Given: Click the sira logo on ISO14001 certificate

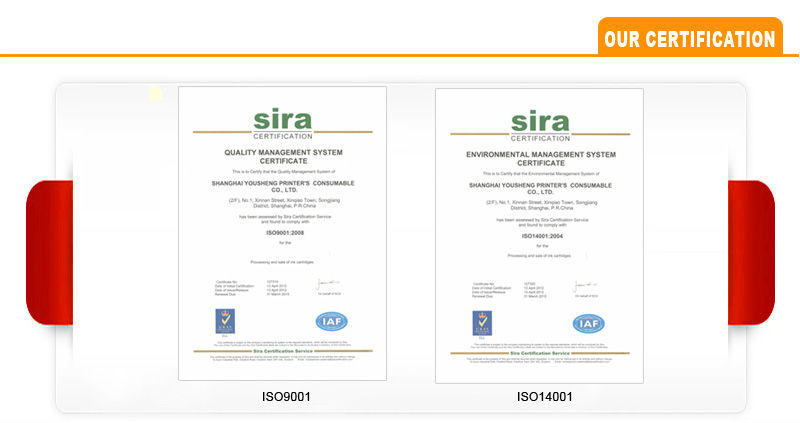Looking at the screenshot, I should coord(540,126).
